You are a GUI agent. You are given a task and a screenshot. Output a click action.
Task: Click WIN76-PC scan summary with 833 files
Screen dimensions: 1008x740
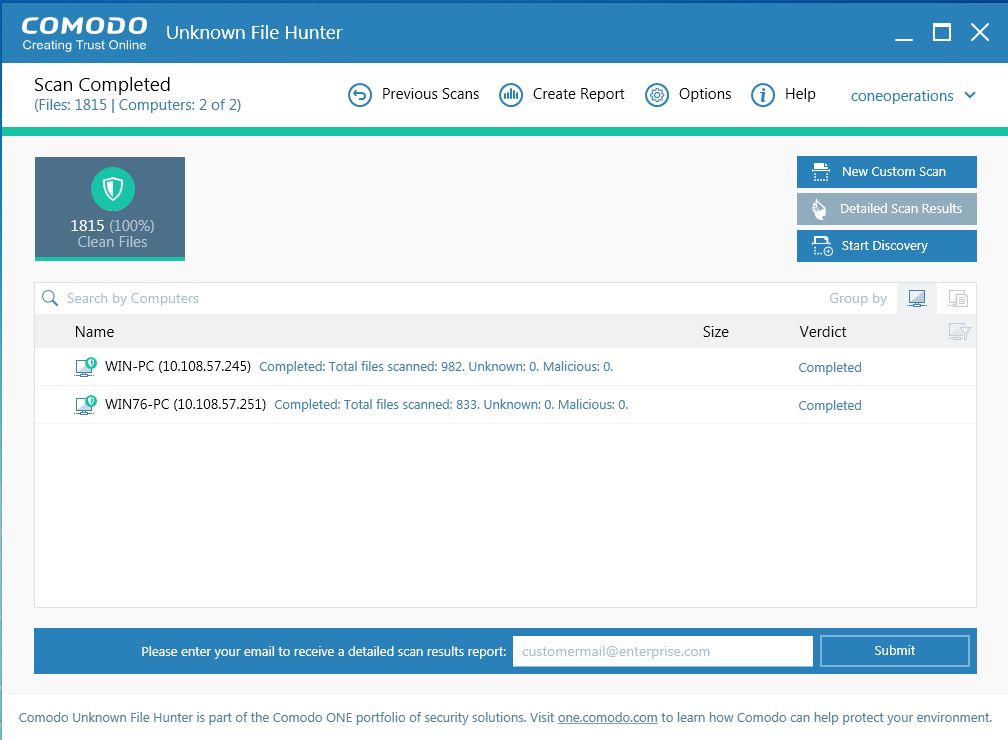click(451, 404)
